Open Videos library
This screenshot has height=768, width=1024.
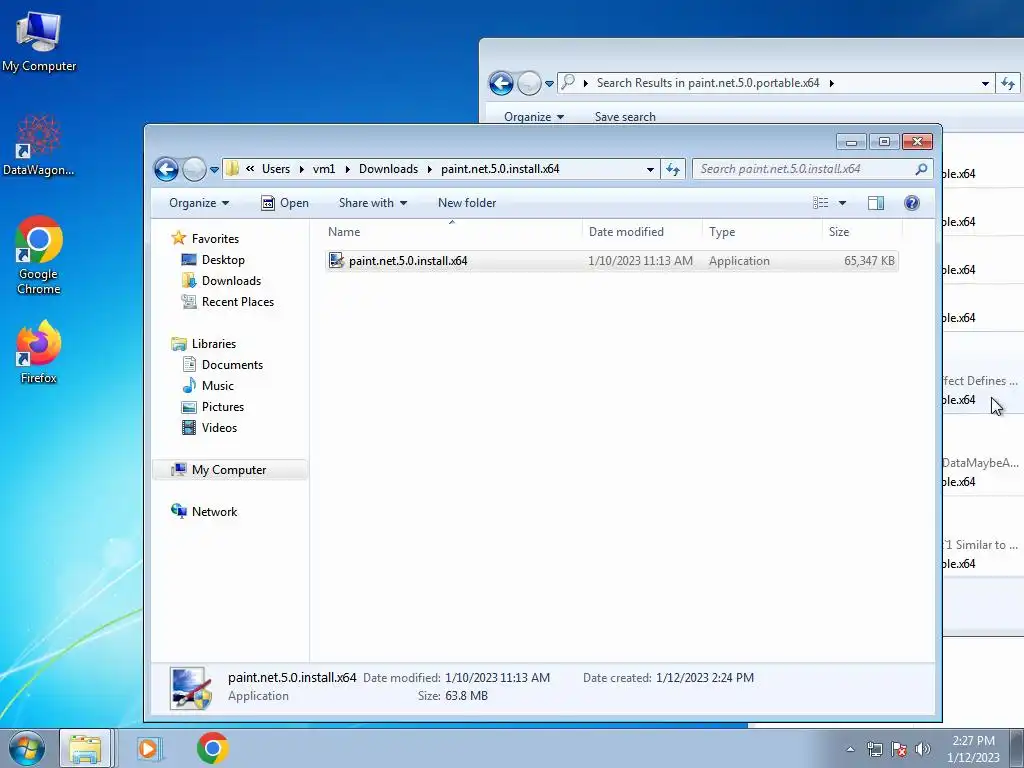[219, 428]
